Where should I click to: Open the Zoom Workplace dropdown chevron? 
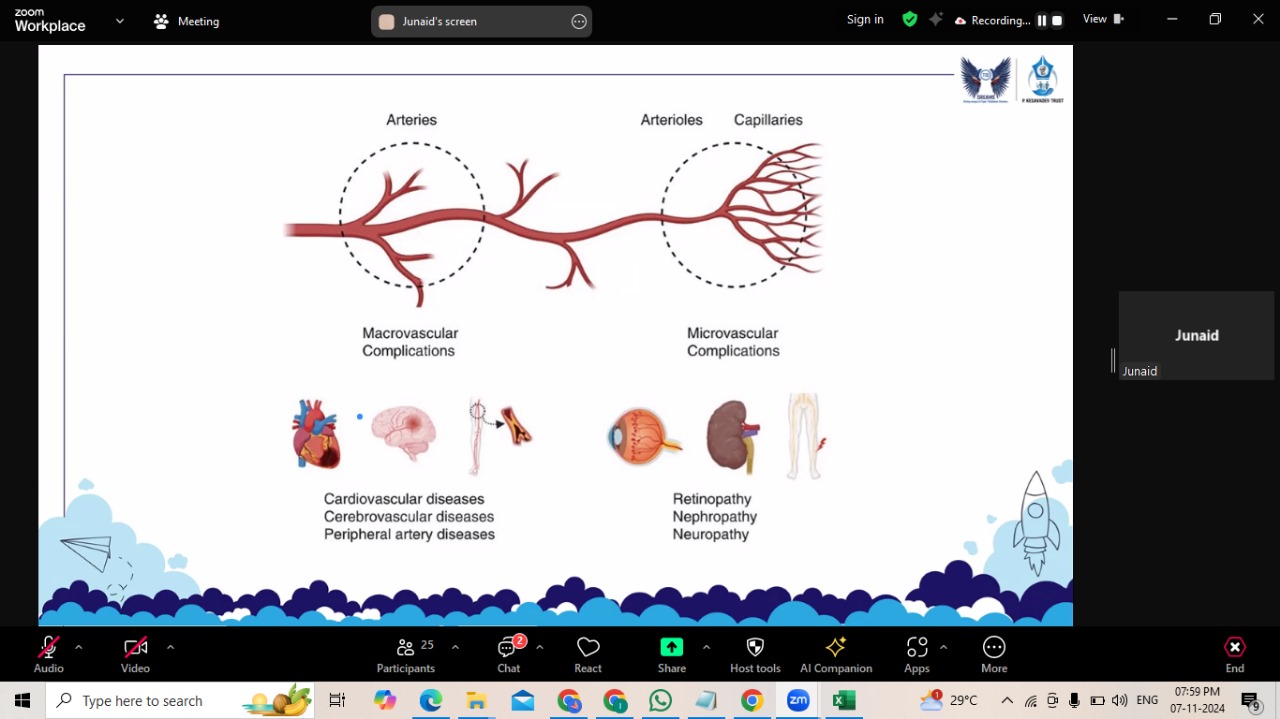point(120,20)
